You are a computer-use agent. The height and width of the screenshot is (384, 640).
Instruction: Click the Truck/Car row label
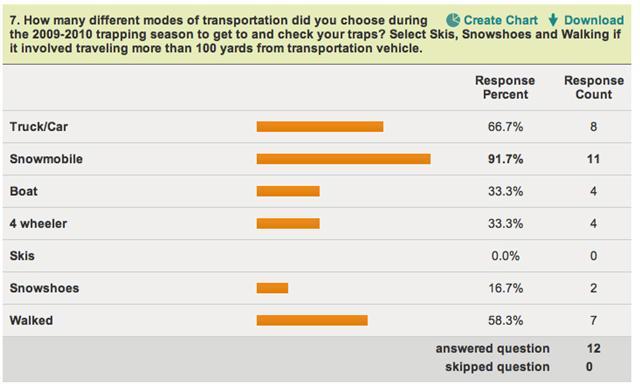click(x=38, y=127)
